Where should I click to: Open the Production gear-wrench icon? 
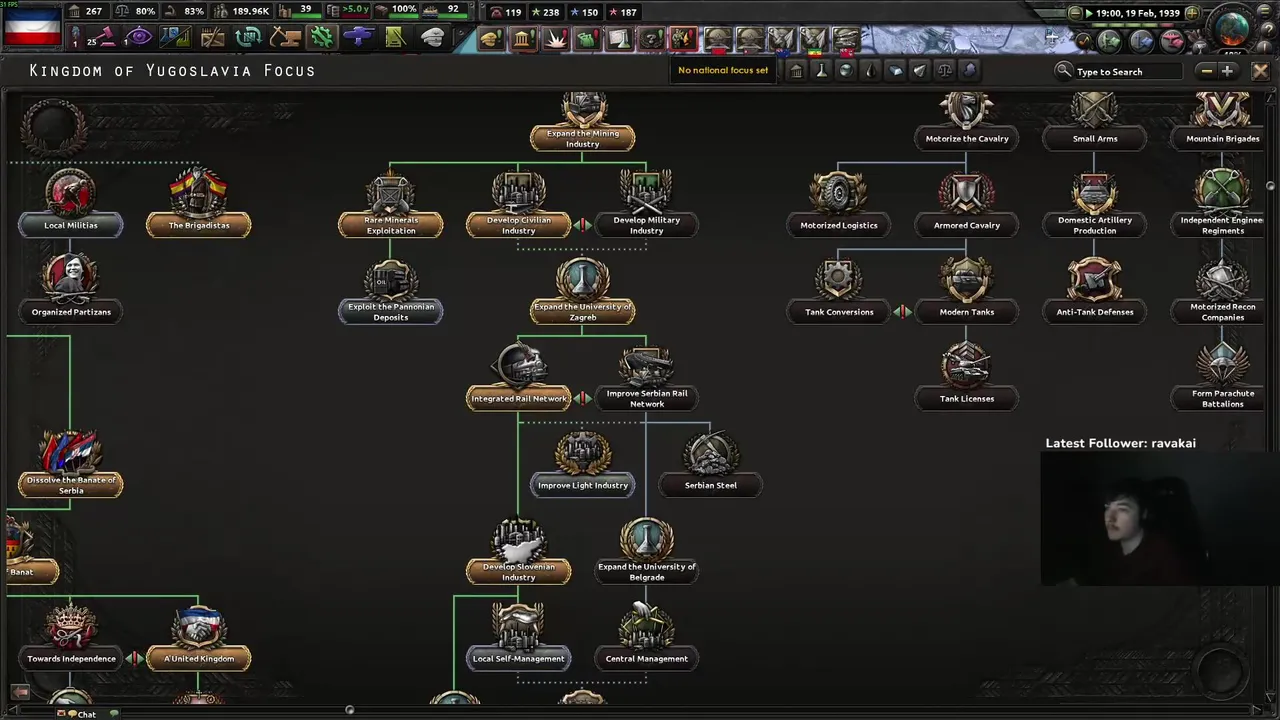322,38
